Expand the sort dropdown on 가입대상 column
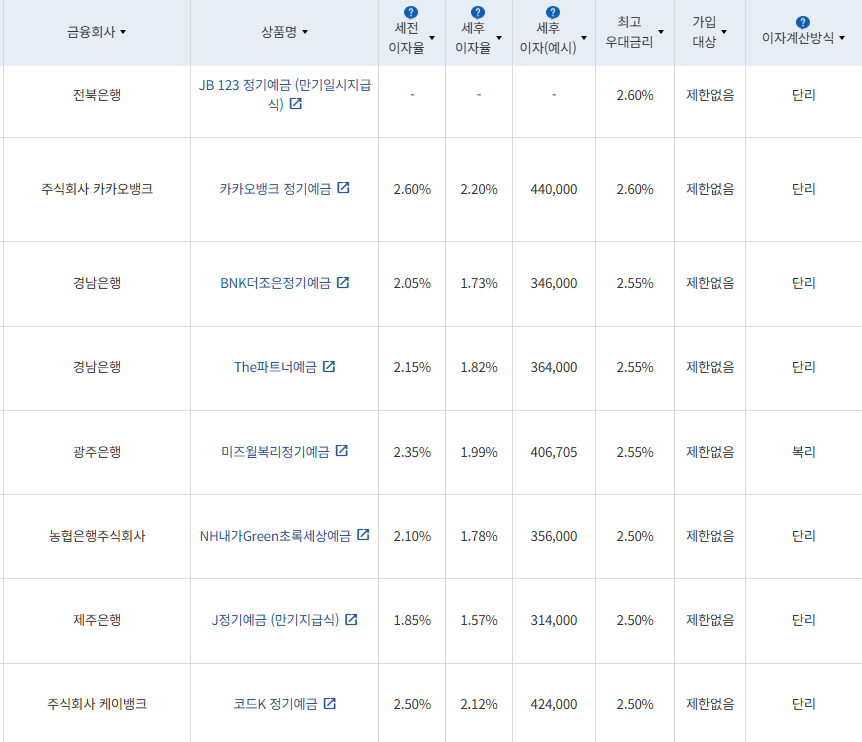The width and height of the screenshot is (862, 742). coord(725,32)
